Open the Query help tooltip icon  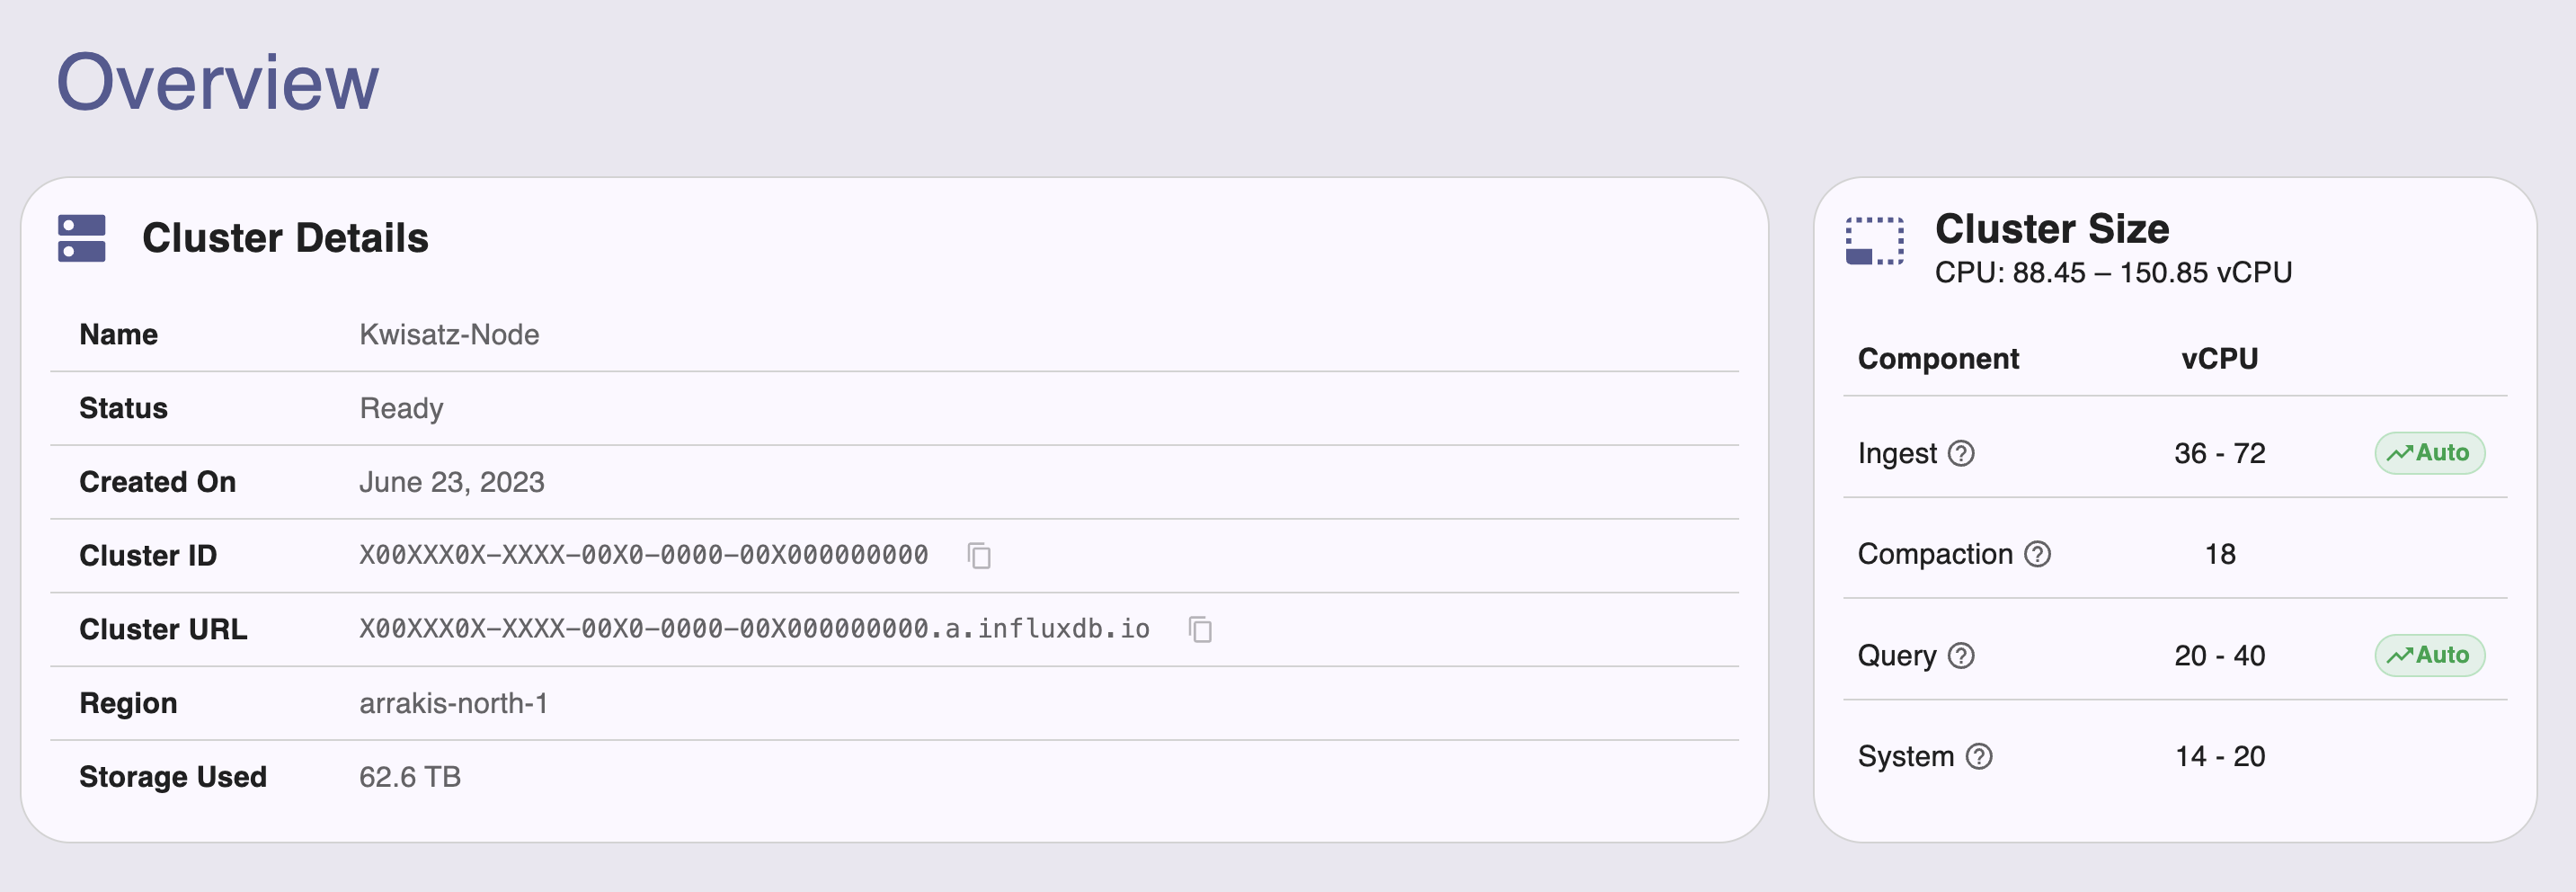[x=1962, y=657]
